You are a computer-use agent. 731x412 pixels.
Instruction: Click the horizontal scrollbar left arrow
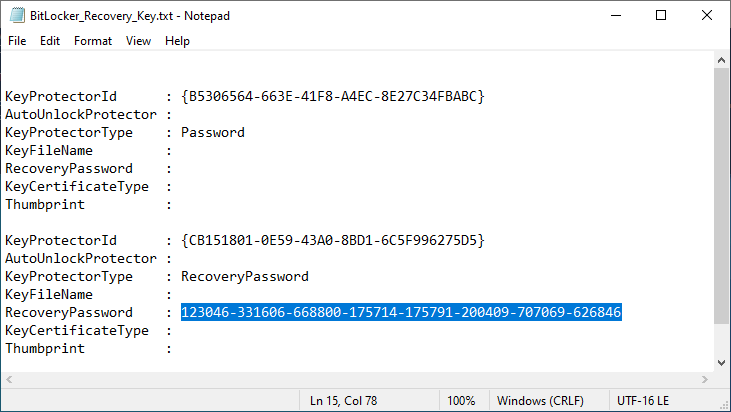click(x=9, y=380)
